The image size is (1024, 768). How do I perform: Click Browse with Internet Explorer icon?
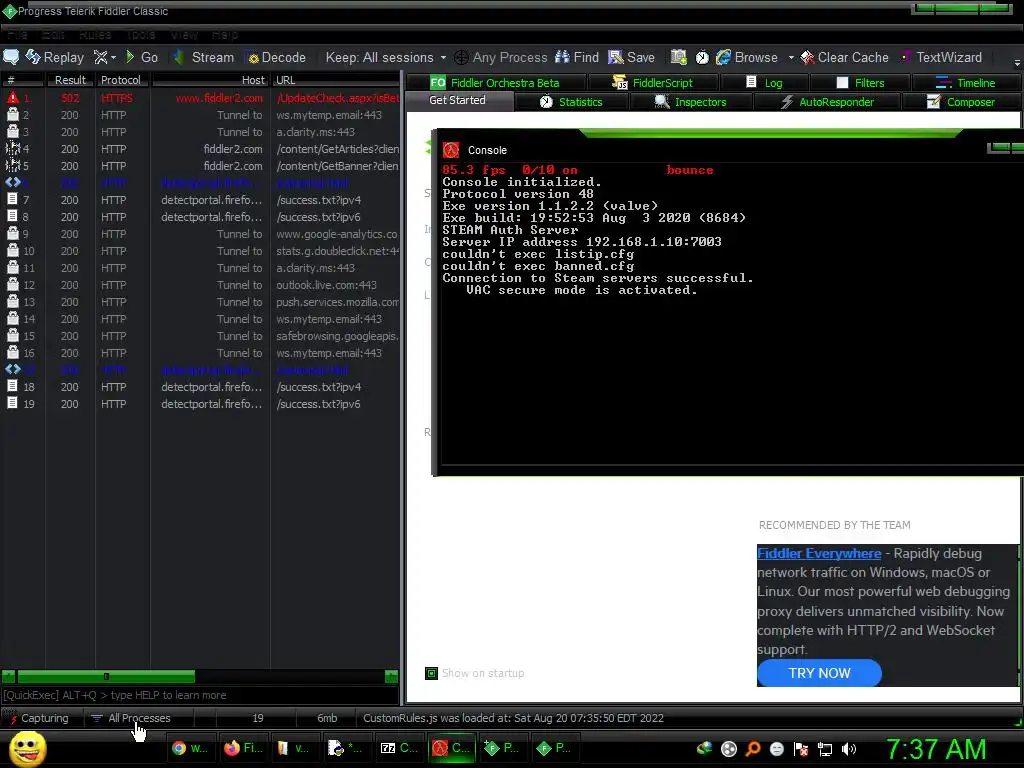[x=746, y=57]
